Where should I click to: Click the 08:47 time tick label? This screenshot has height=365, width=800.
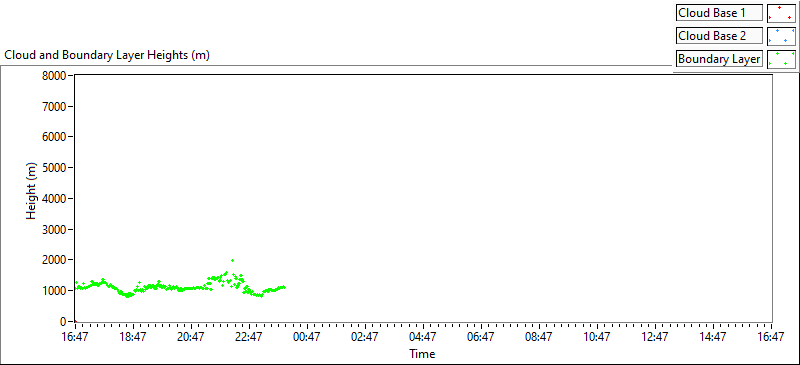(539, 336)
